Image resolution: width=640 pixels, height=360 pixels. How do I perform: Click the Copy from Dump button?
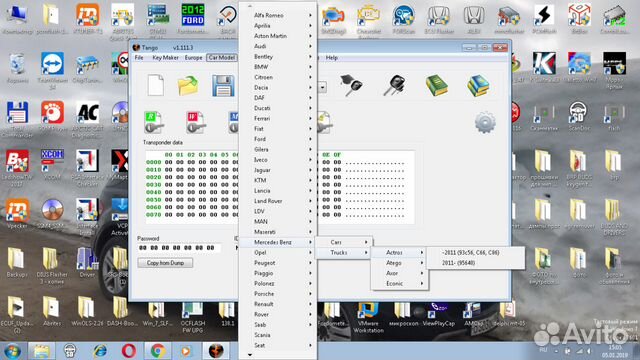[165, 263]
